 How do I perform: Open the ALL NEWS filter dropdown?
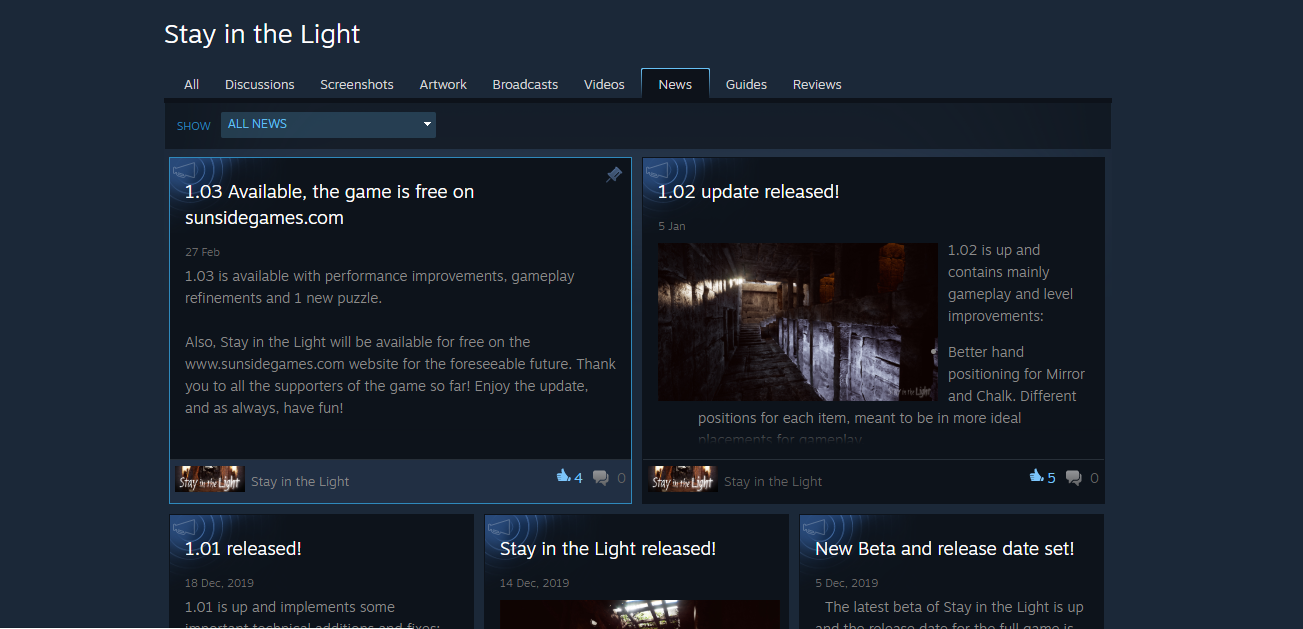pyautogui.click(x=328, y=125)
